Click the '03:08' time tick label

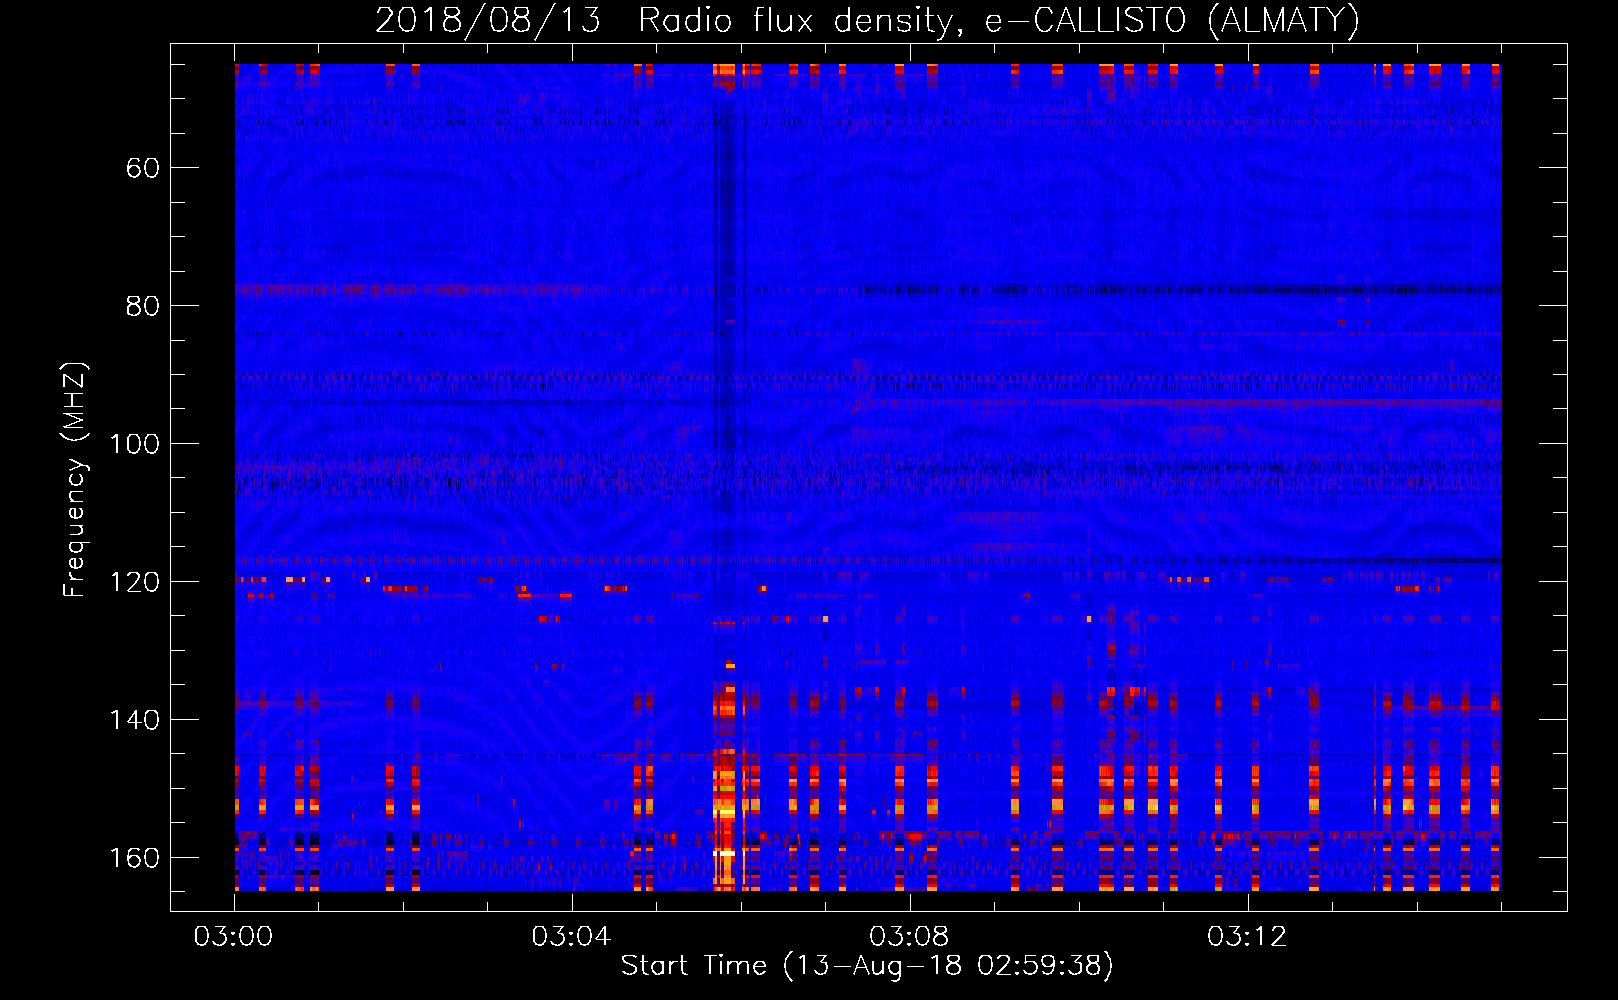coord(909,937)
